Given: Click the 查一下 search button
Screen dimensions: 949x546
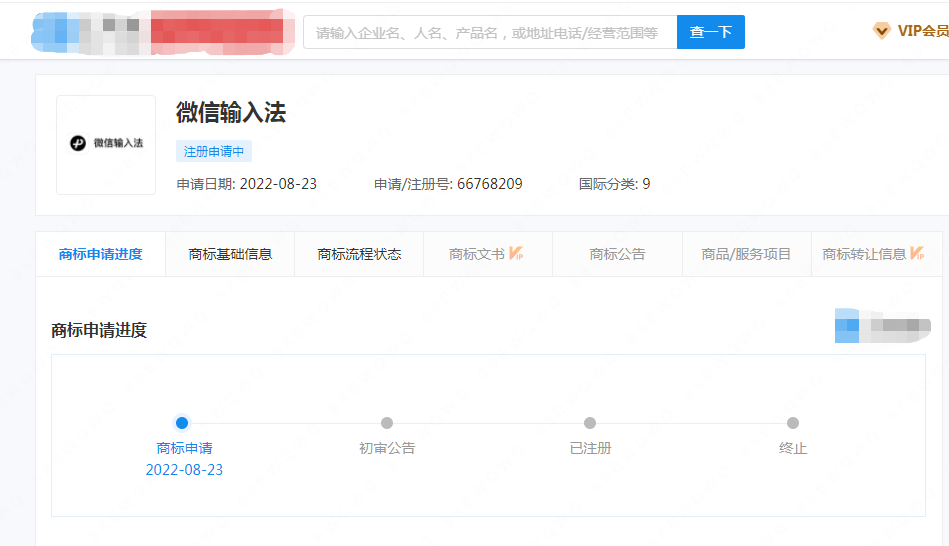Looking at the screenshot, I should [710, 32].
